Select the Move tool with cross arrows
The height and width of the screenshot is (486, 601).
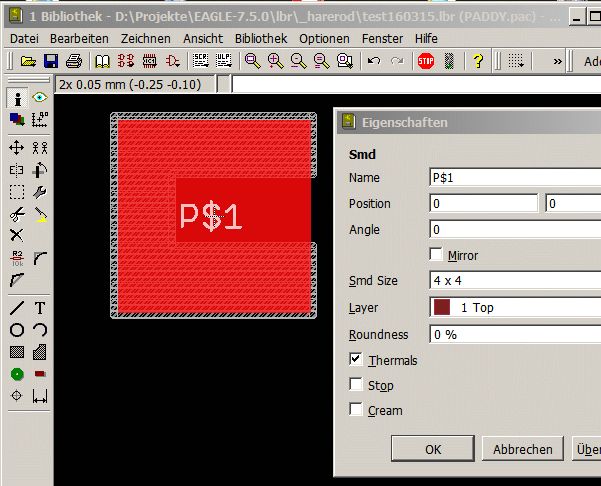(x=16, y=148)
